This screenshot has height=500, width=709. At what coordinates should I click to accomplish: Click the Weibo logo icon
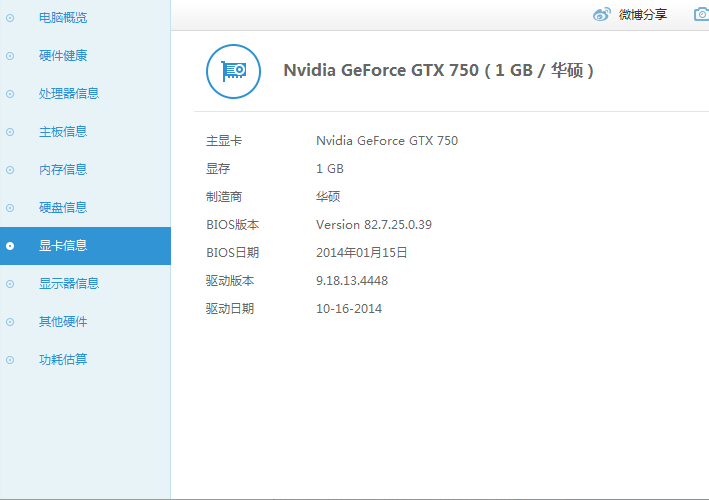click(601, 14)
